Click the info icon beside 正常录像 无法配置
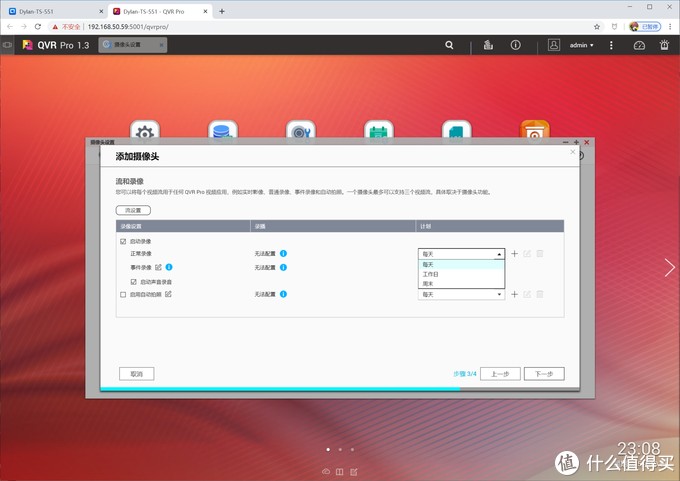 (283, 253)
